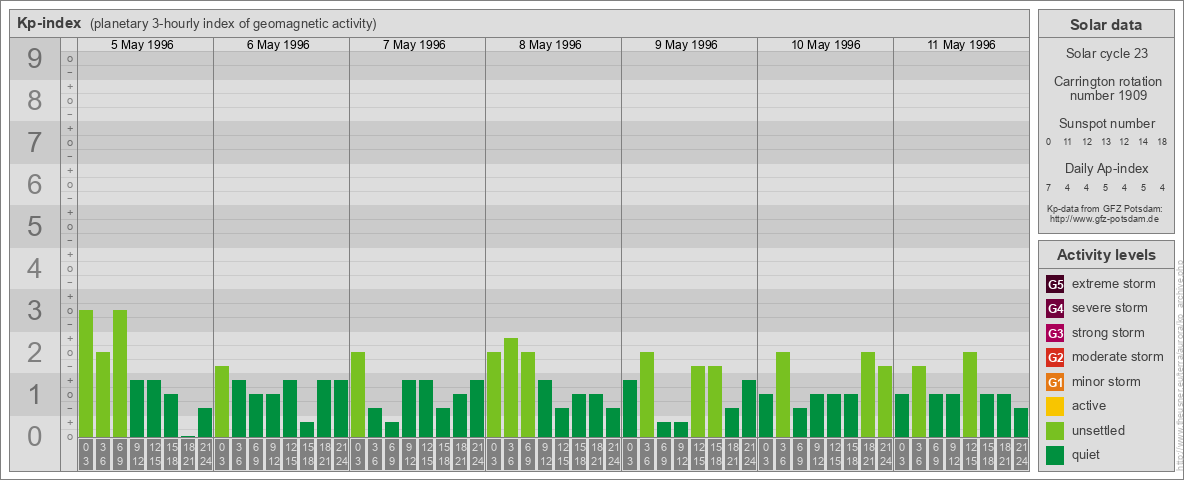This screenshot has width=1184, height=480.
Task: Click the planetary 3-hourly index subtitle
Action: coord(233,24)
